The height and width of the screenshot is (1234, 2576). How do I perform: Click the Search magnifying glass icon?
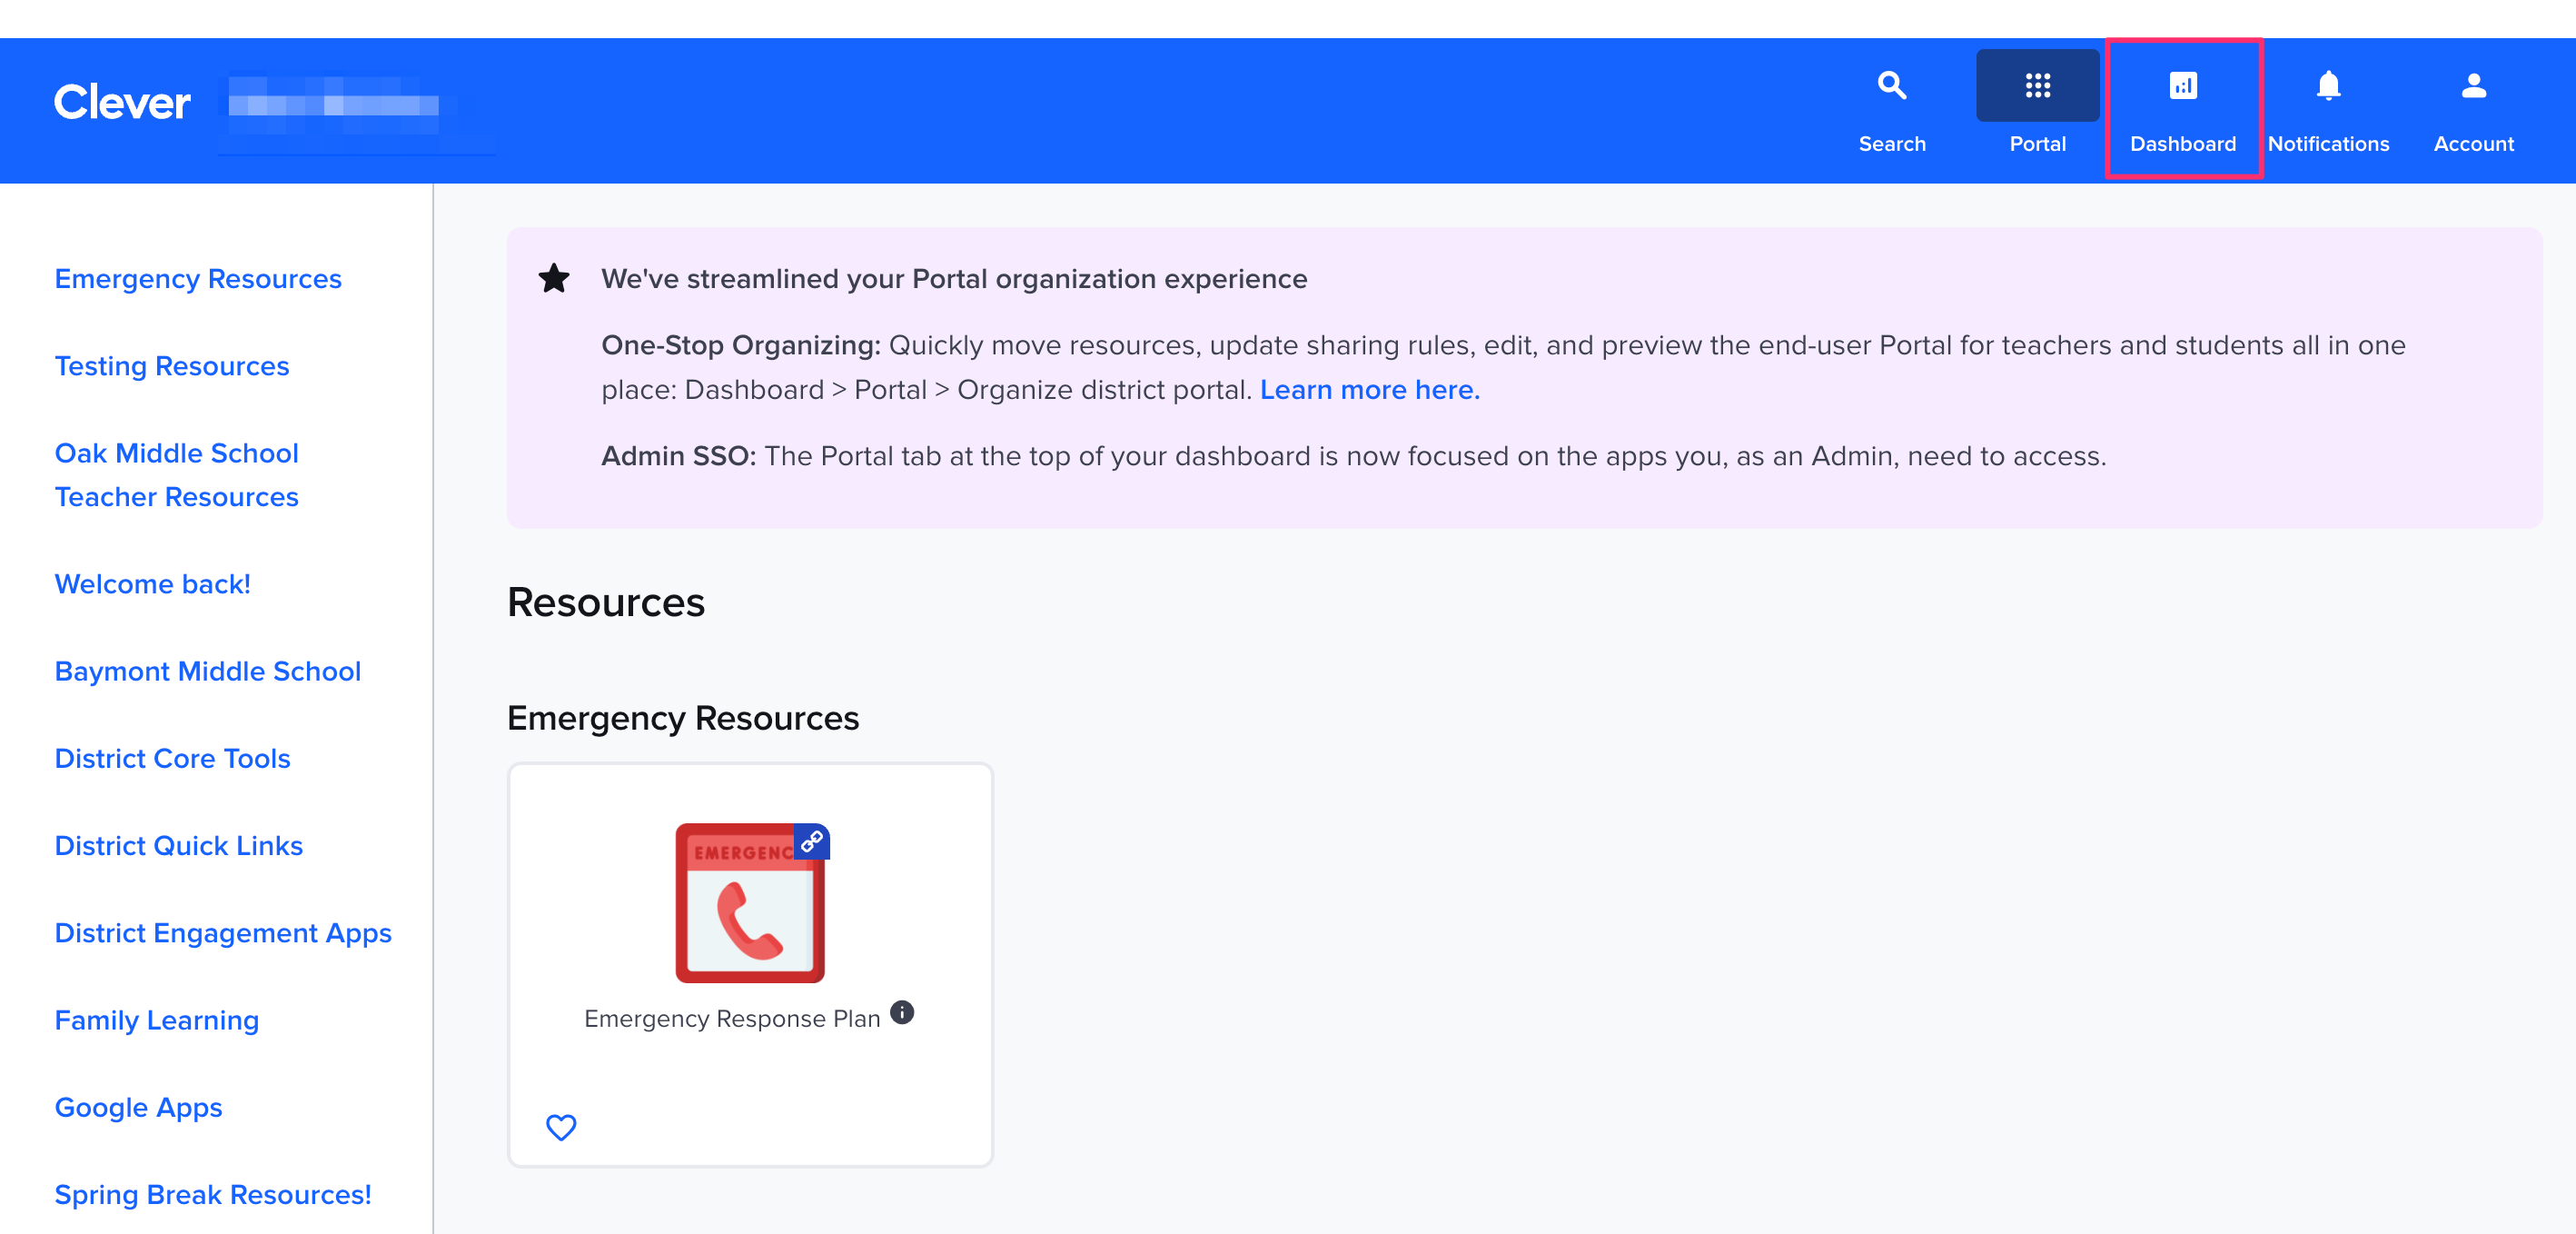1891,87
